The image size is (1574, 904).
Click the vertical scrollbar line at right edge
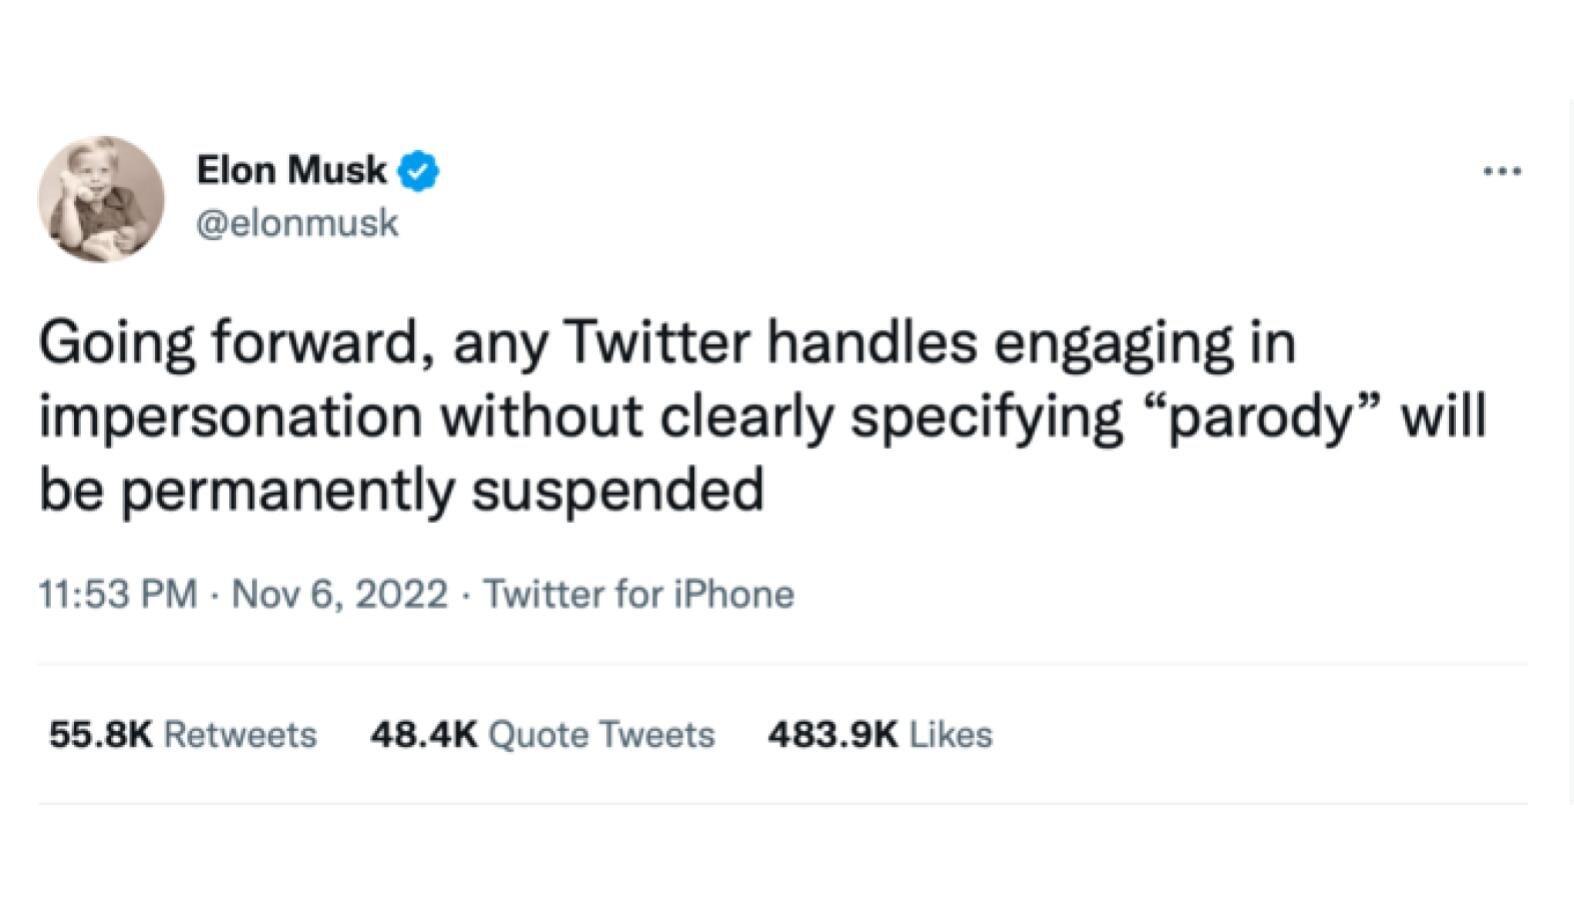(1571, 450)
